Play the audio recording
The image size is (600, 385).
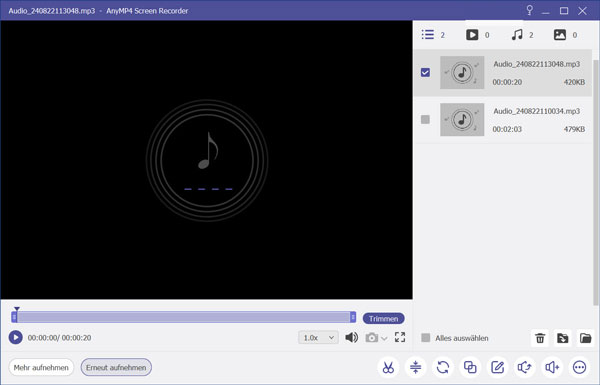16,338
